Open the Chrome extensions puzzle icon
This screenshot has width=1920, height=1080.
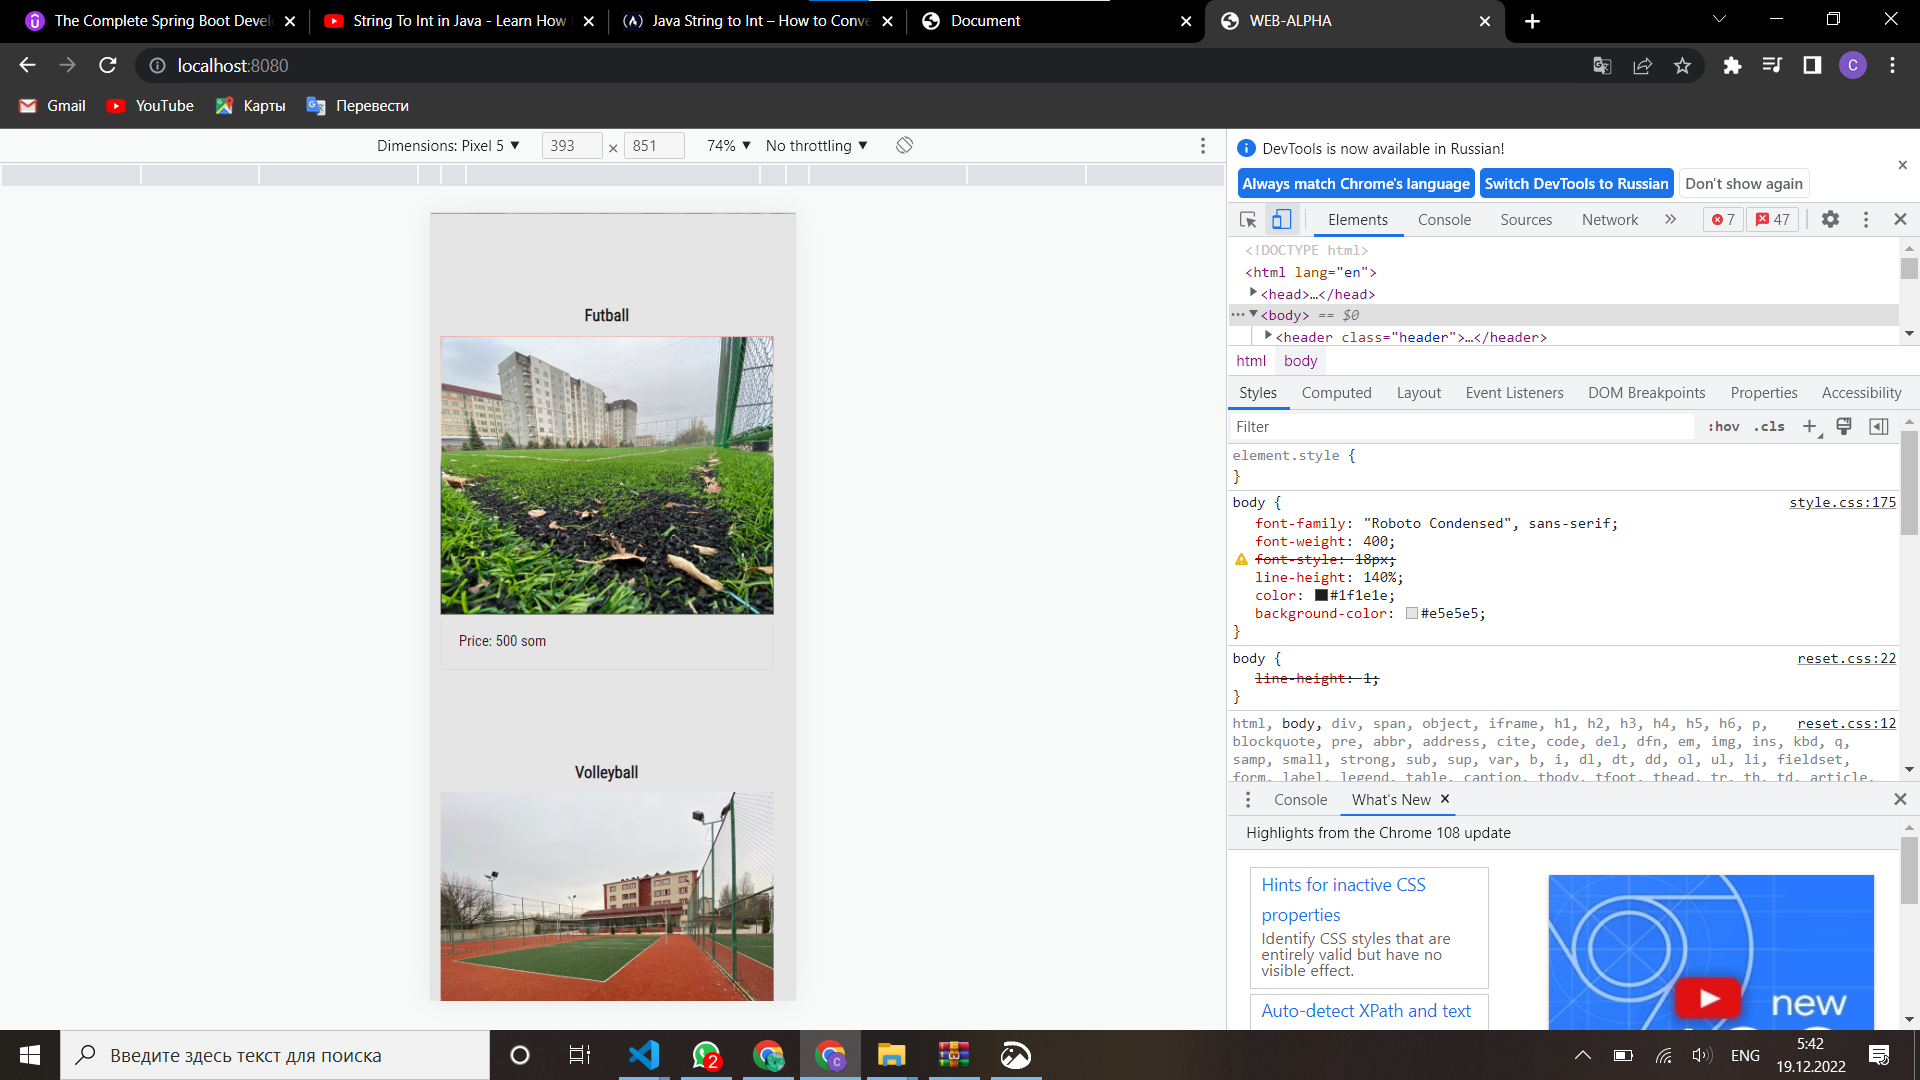click(x=1732, y=66)
